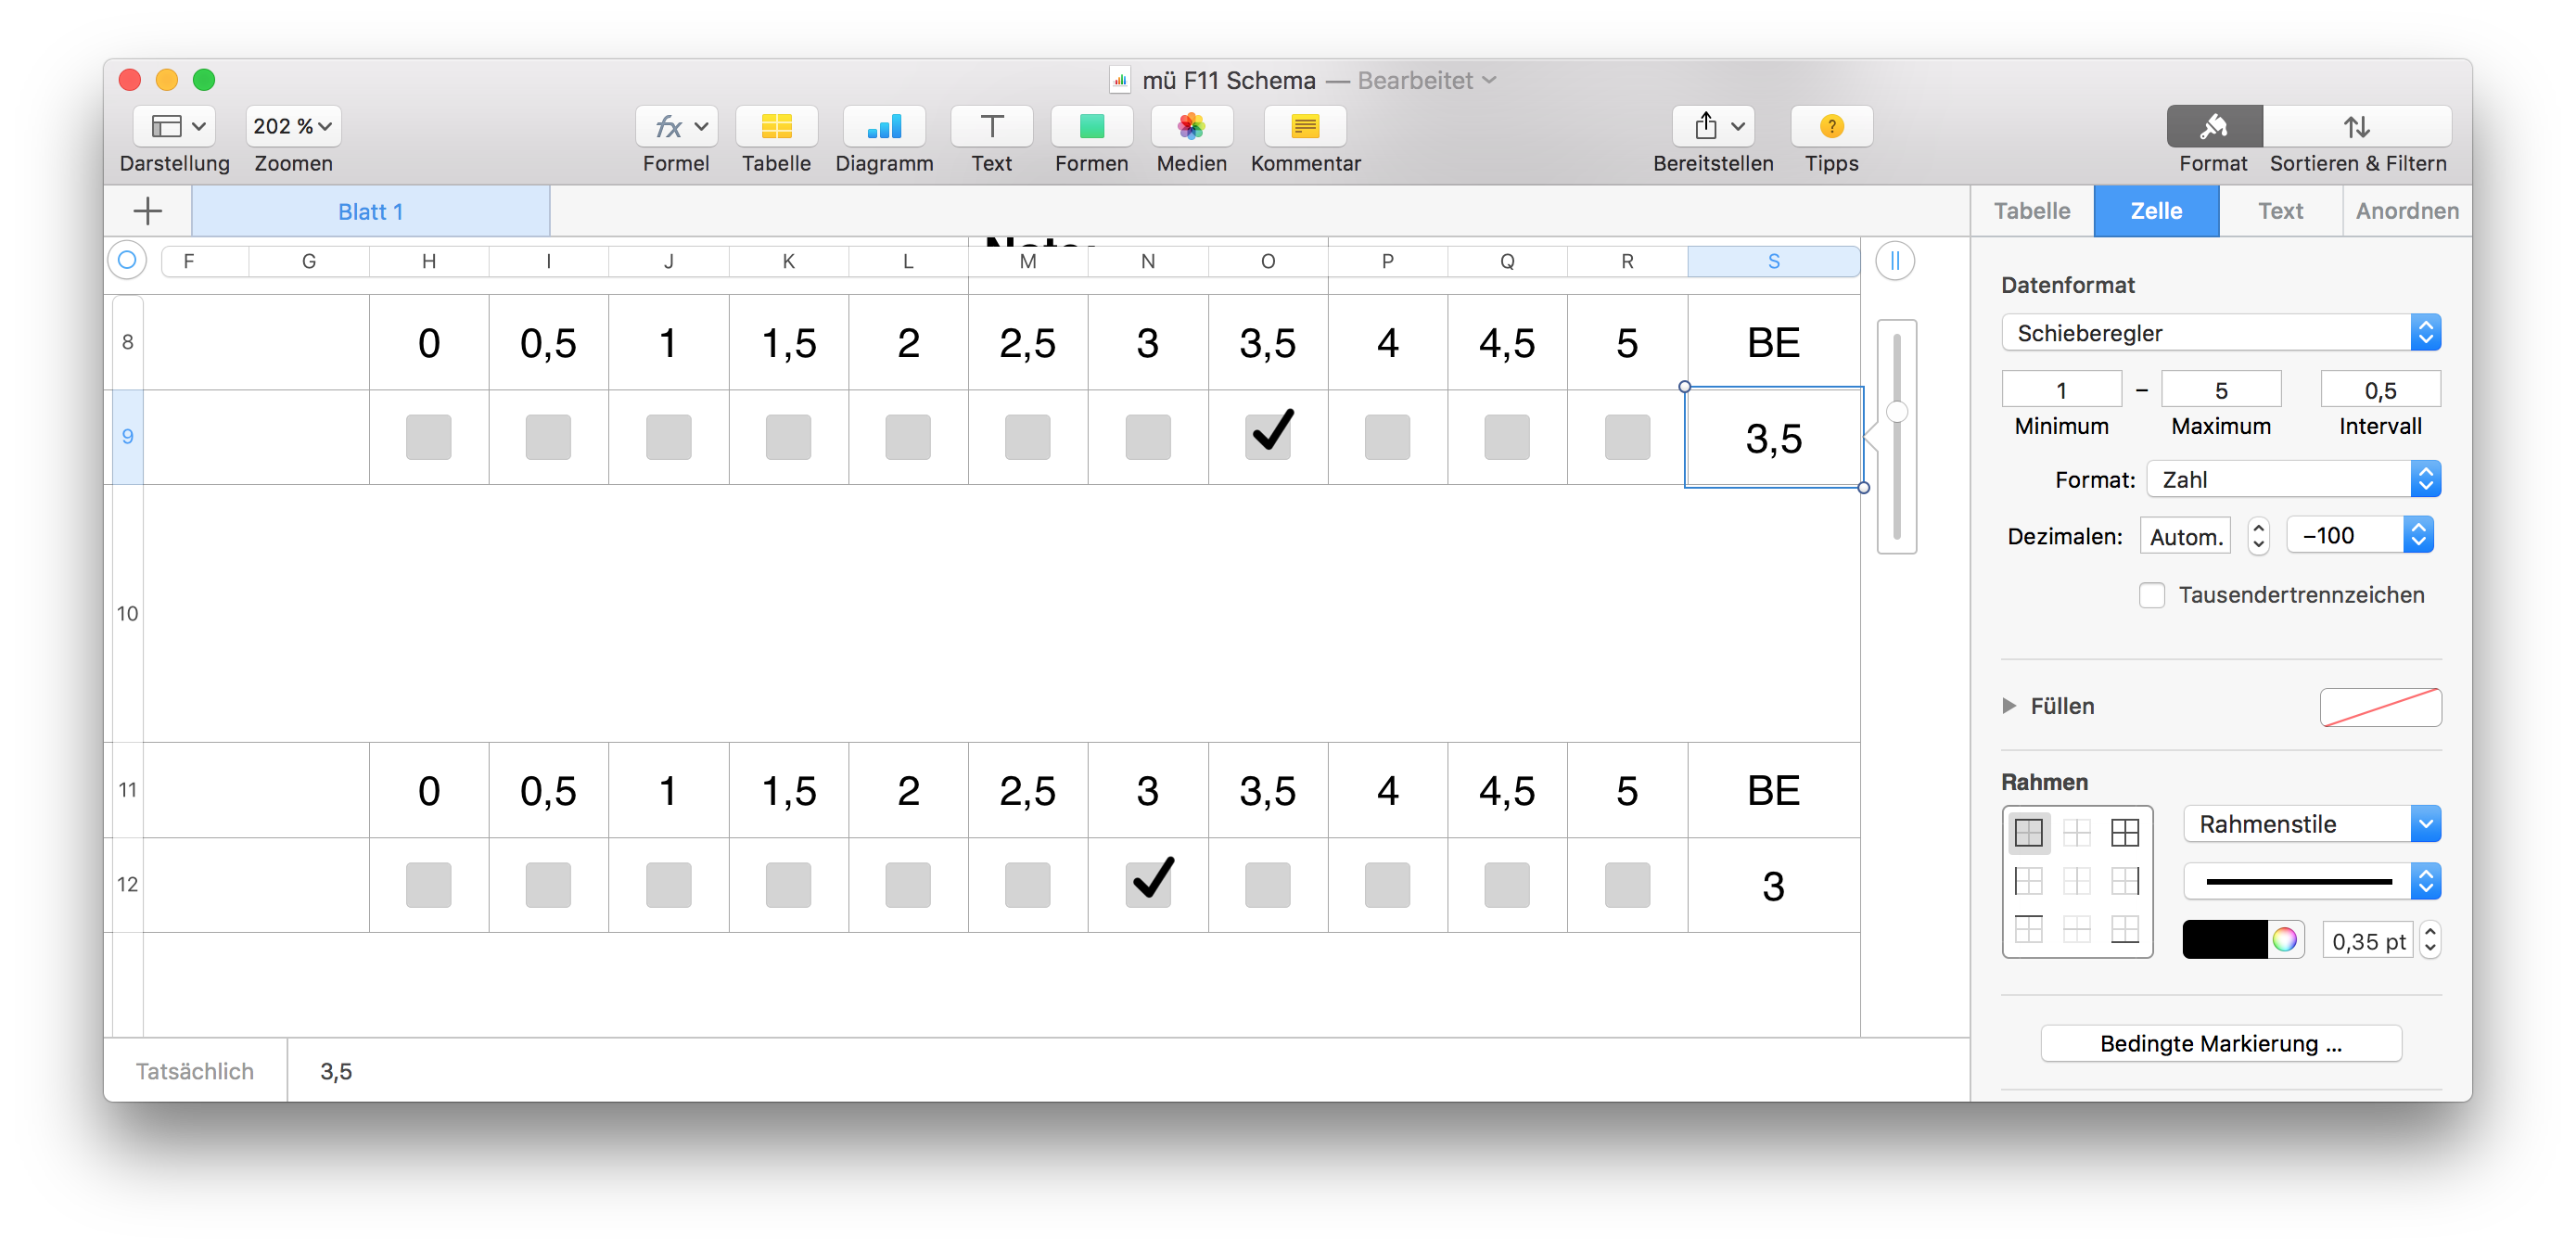This screenshot has height=1250, width=2576.
Task: Open the Darstellung view menu icon
Action: pyautogui.click(x=175, y=126)
